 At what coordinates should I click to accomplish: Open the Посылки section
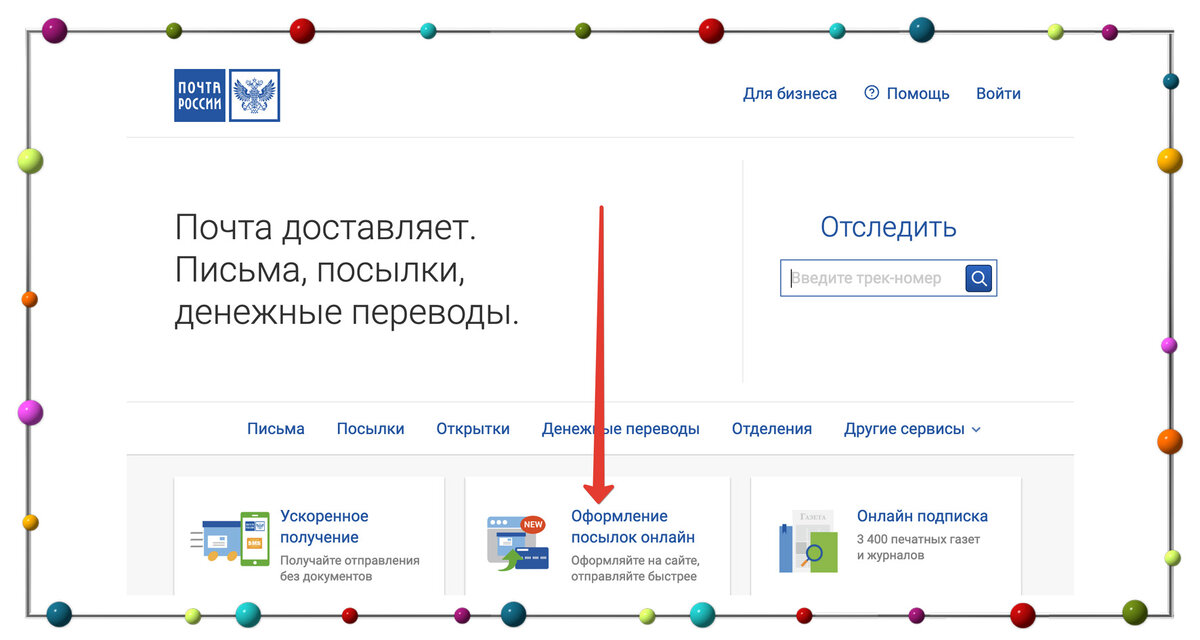370,429
